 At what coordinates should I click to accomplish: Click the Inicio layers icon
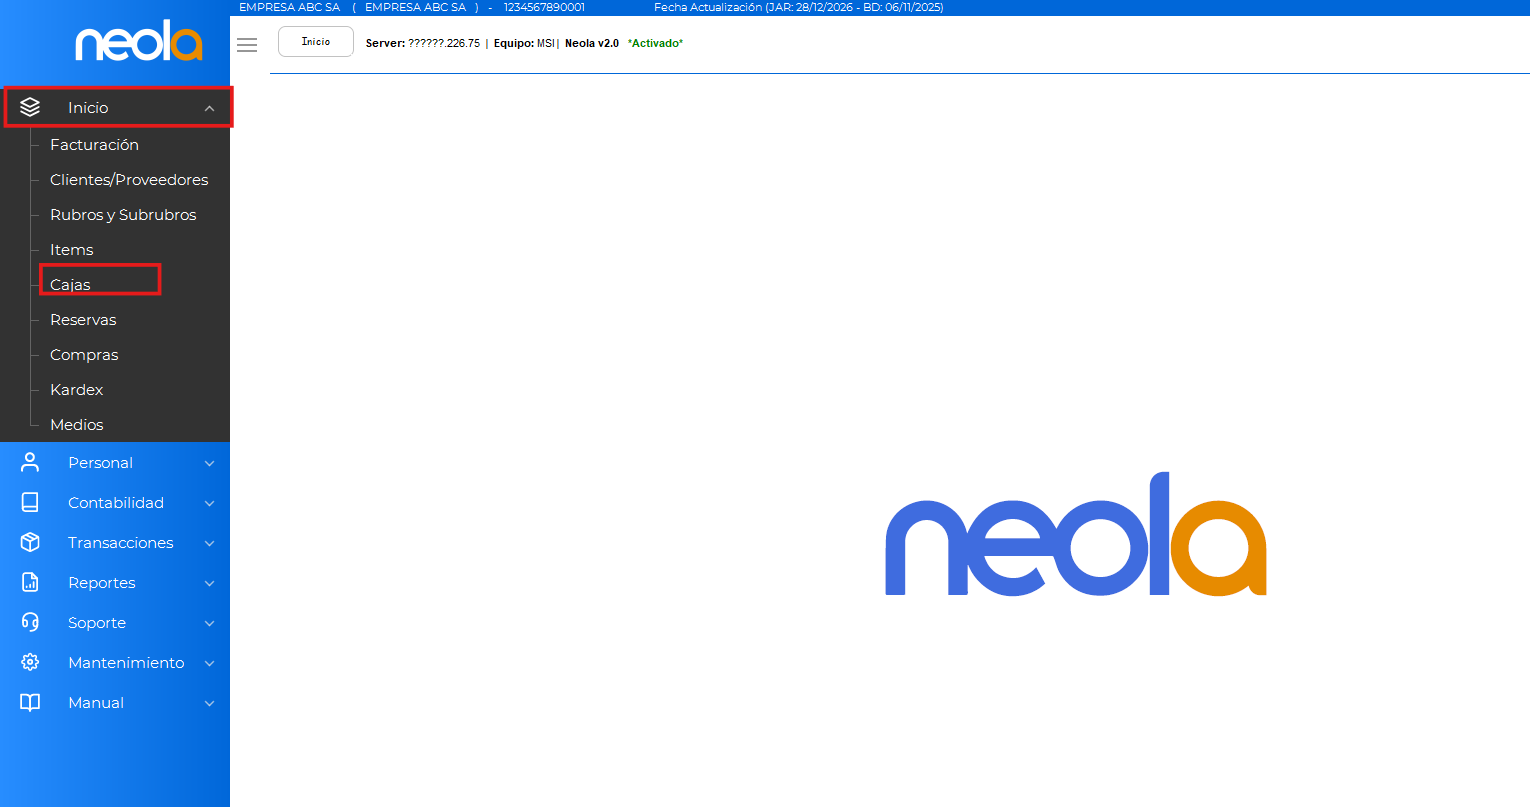[30, 107]
